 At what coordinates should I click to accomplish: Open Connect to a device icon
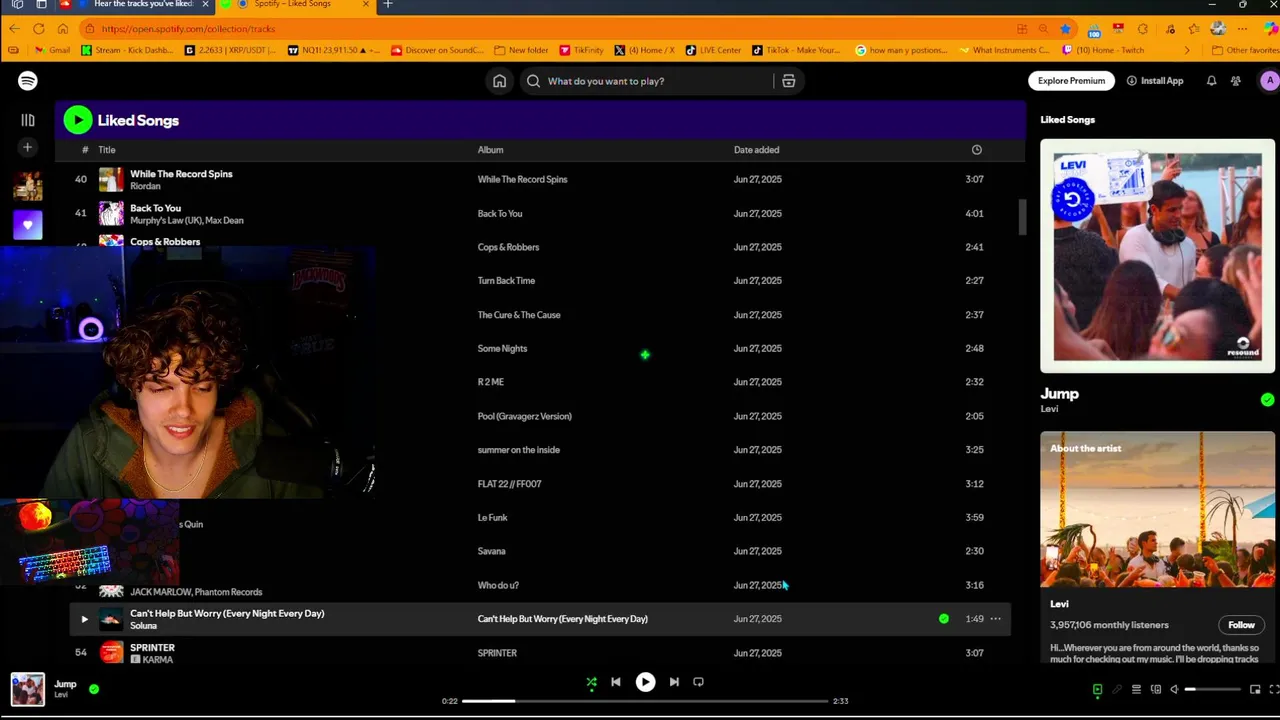click(x=1155, y=690)
